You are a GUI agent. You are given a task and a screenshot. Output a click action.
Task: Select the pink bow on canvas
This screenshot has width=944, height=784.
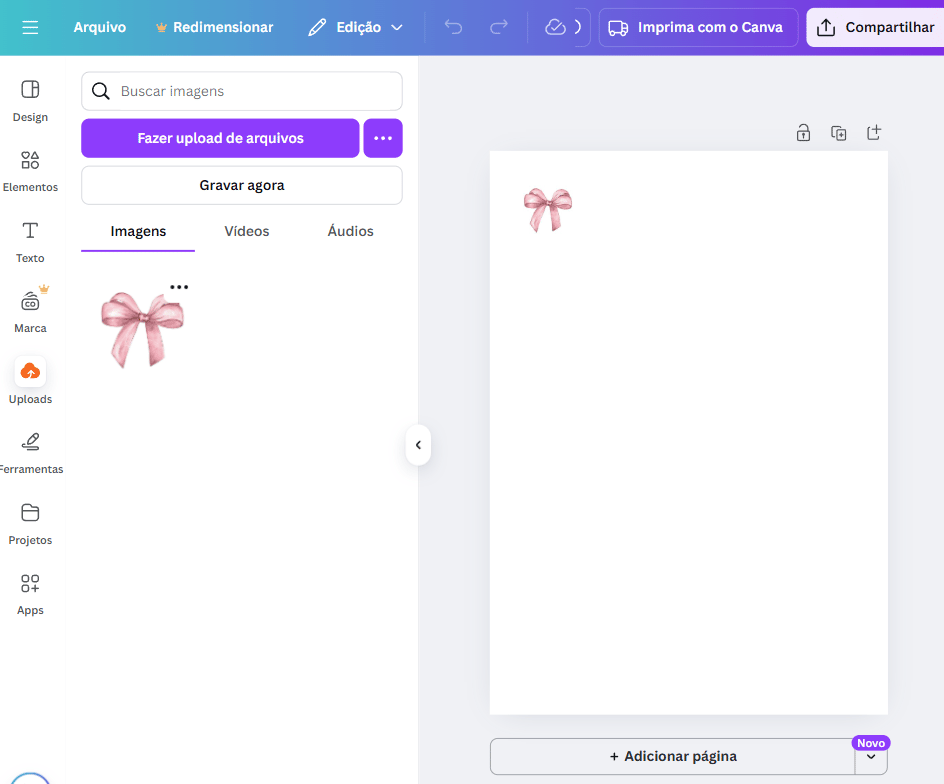[548, 210]
